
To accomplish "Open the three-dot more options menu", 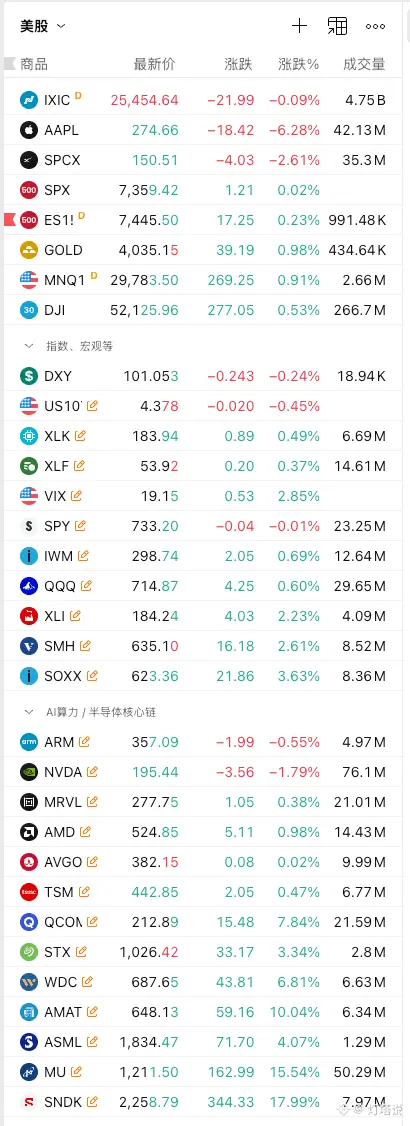I will click(376, 27).
